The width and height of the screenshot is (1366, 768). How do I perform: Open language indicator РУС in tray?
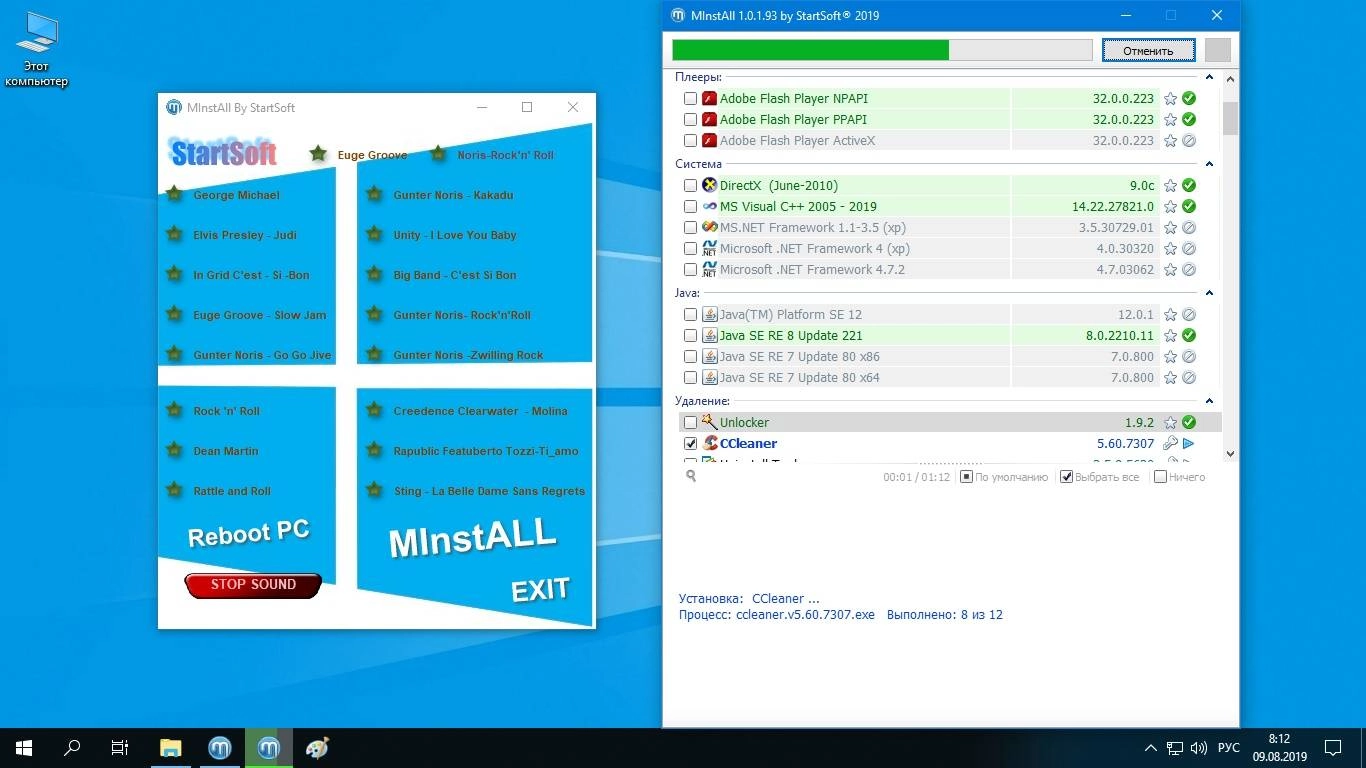coord(1229,748)
